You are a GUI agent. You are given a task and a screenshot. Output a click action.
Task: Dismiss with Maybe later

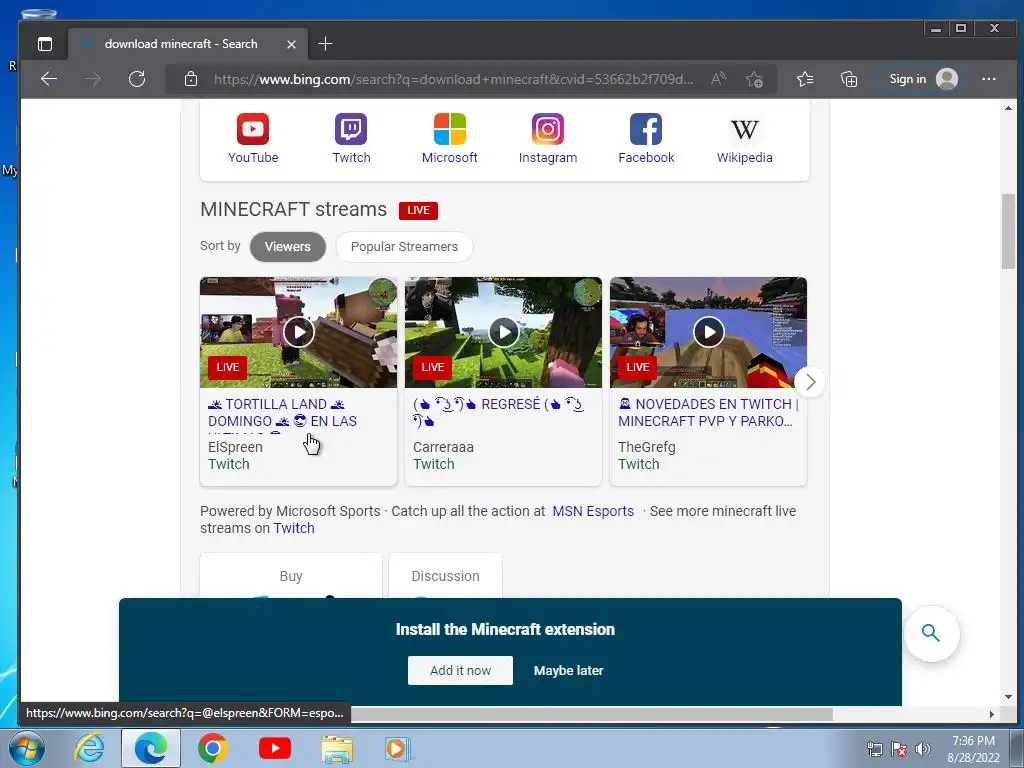(568, 671)
